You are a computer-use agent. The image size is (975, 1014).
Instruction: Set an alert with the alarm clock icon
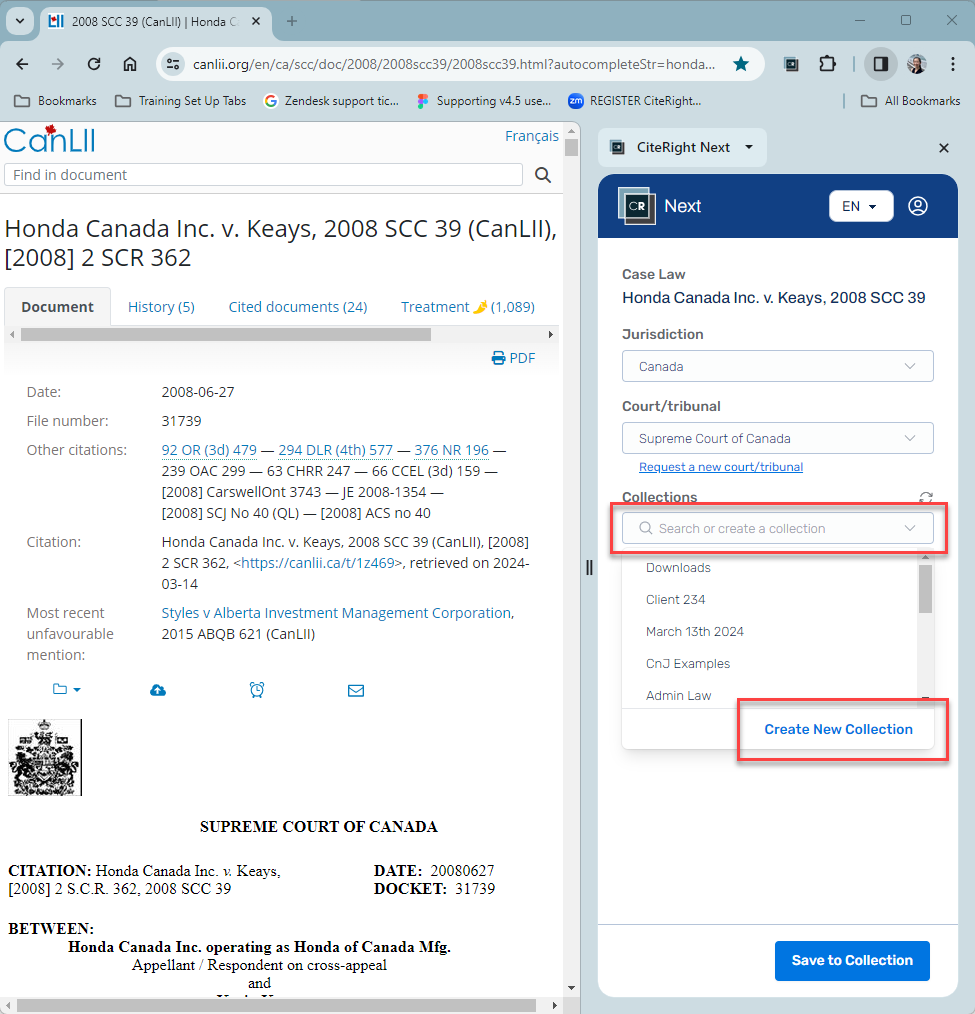257,690
